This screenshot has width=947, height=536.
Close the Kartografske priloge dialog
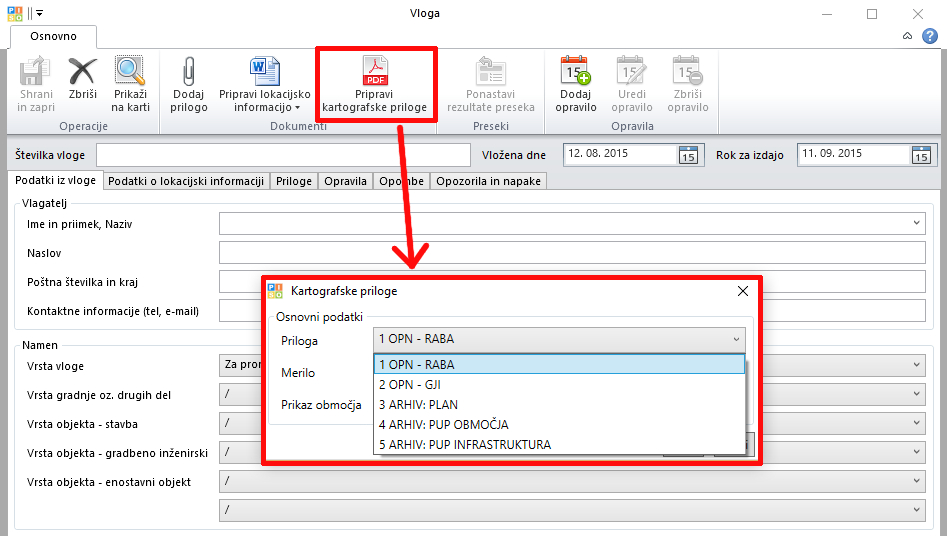point(742,291)
